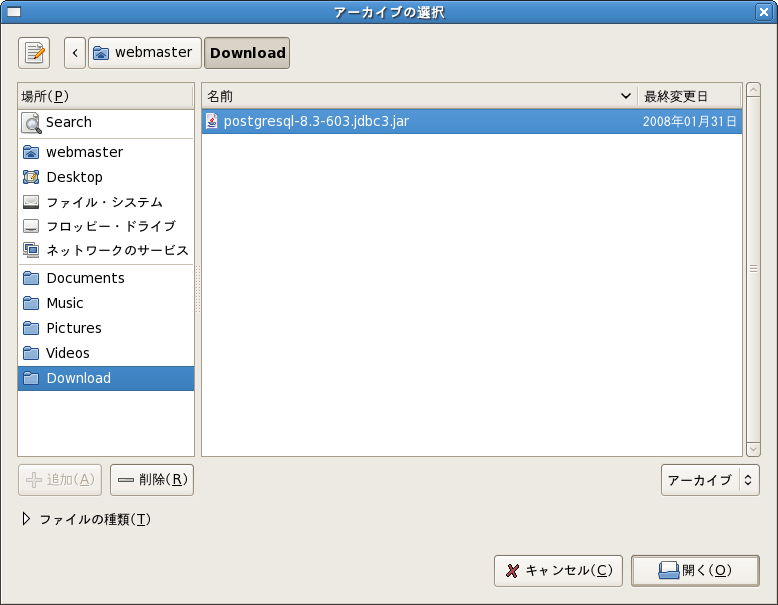Click the scrollbar down arrow of file list
Image resolution: width=778 pixels, height=605 pixels.
(x=753, y=449)
